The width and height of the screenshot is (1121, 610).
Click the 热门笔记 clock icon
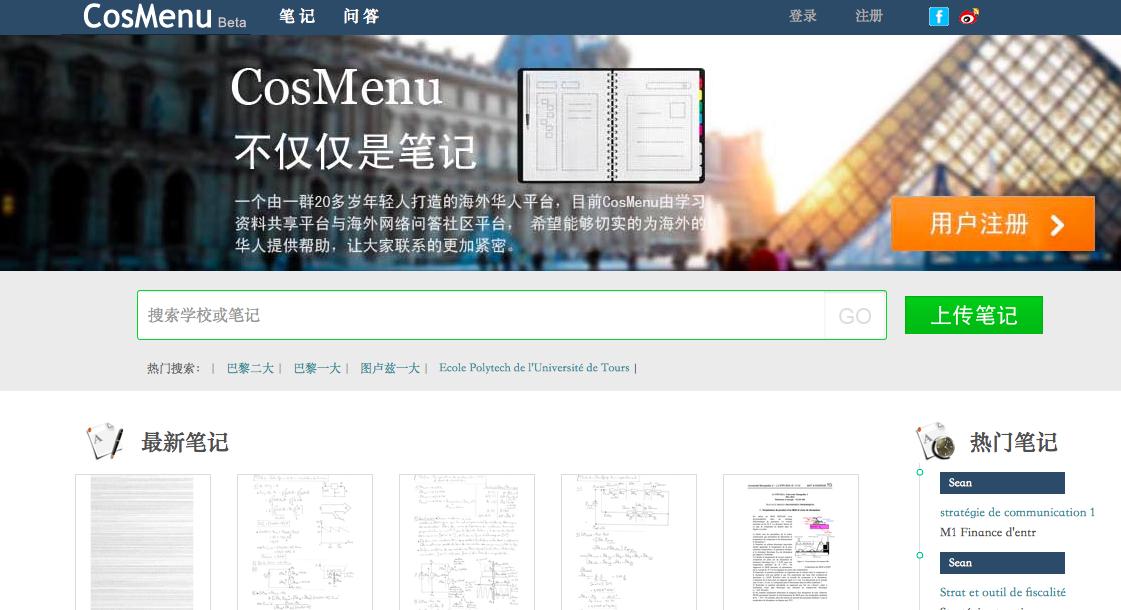(936, 441)
